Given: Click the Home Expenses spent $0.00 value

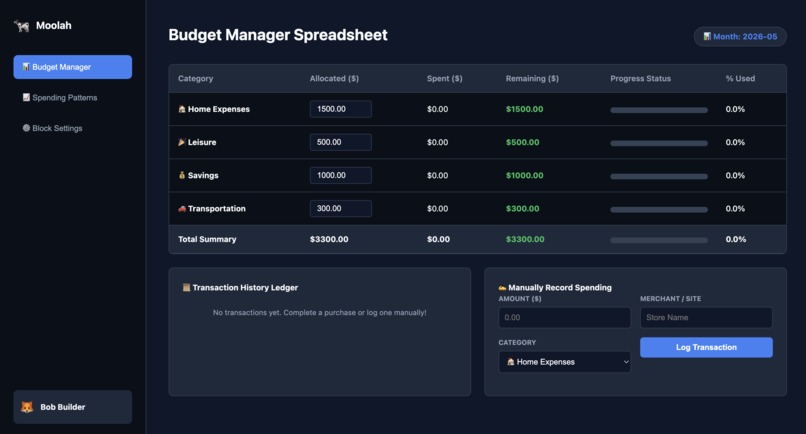Looking at the screenshot, I should pos(437,109).
